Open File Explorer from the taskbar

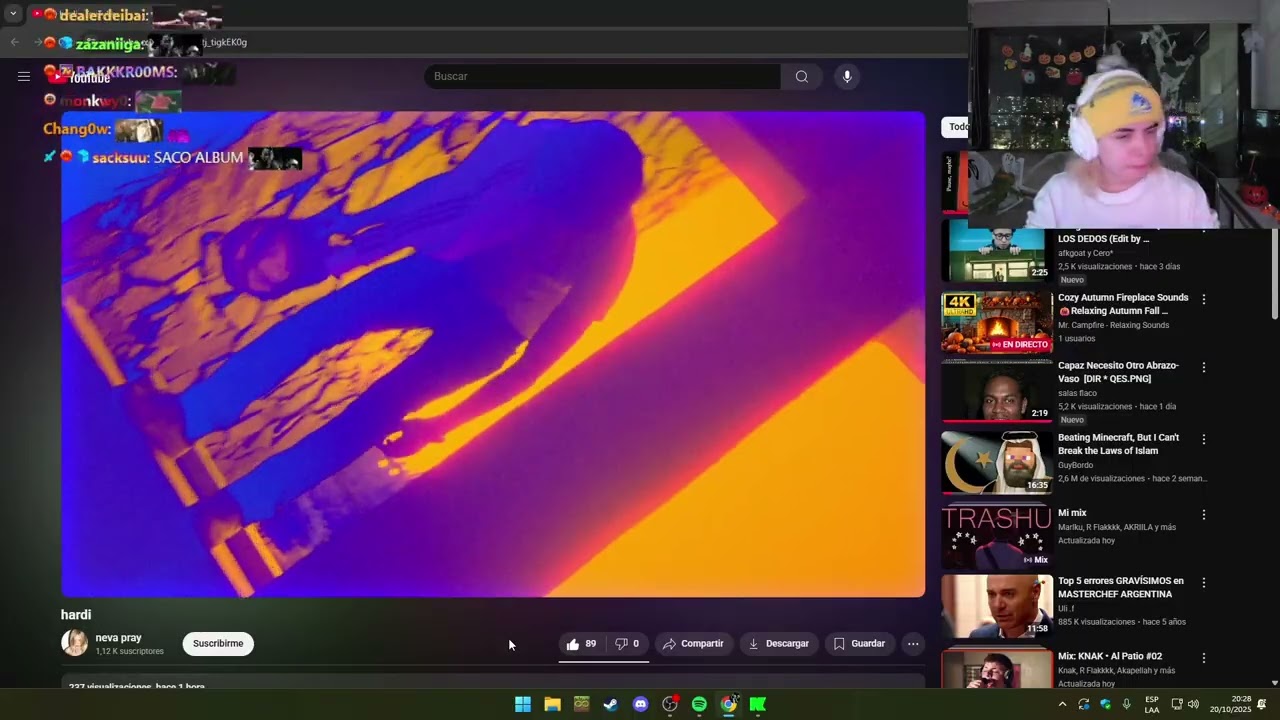coord(552,704)
